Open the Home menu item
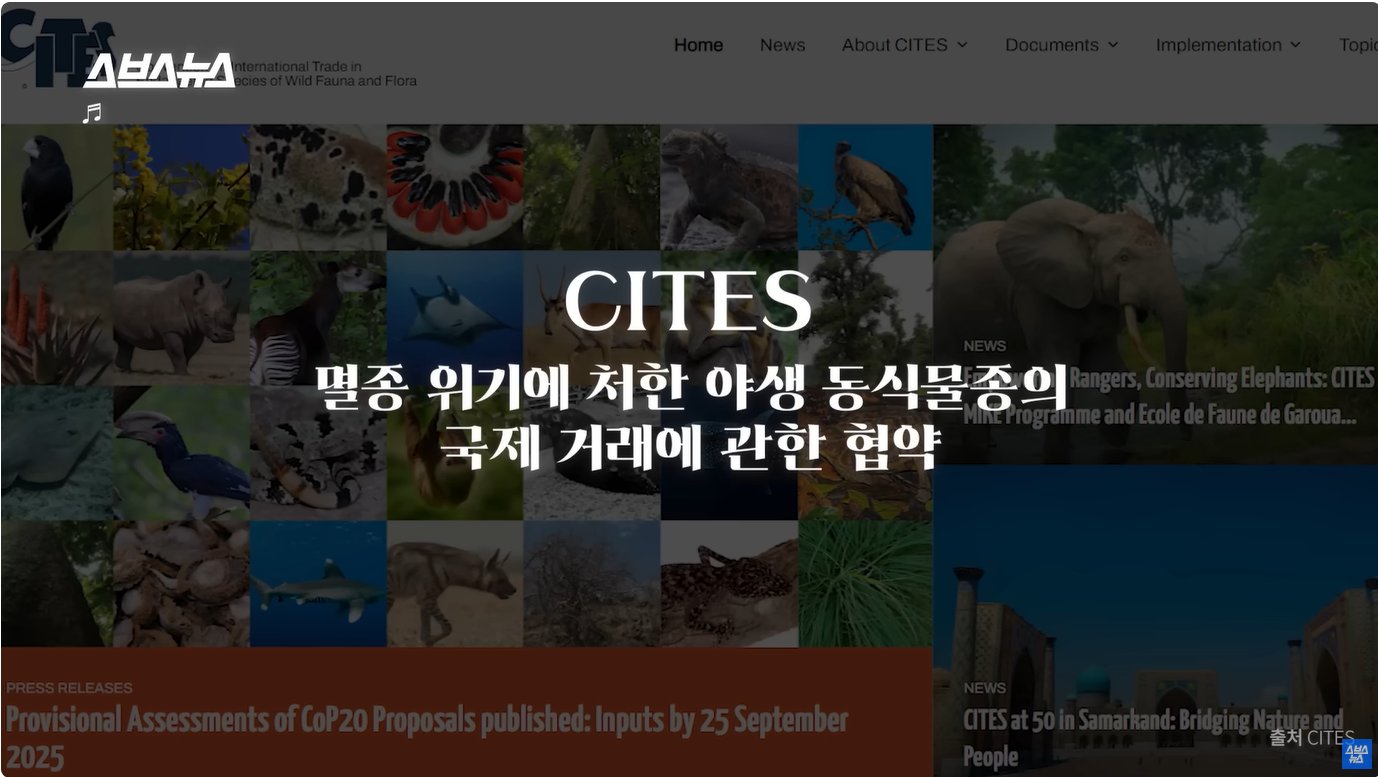This screenshot has width=1378, height=777. (x=698, y=45)
